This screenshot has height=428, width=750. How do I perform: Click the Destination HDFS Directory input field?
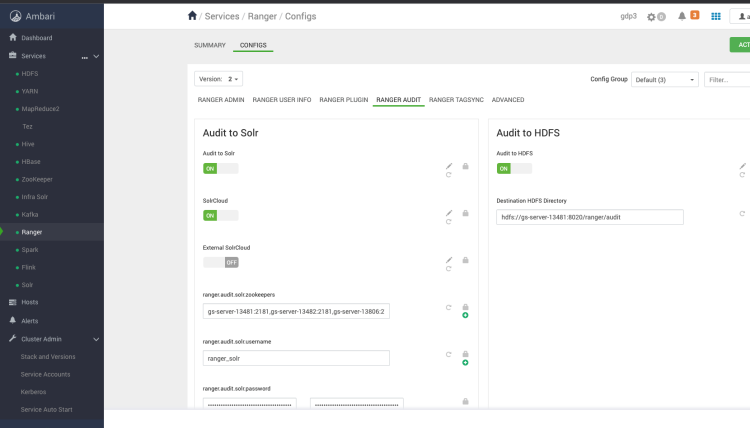pos(590,217)
